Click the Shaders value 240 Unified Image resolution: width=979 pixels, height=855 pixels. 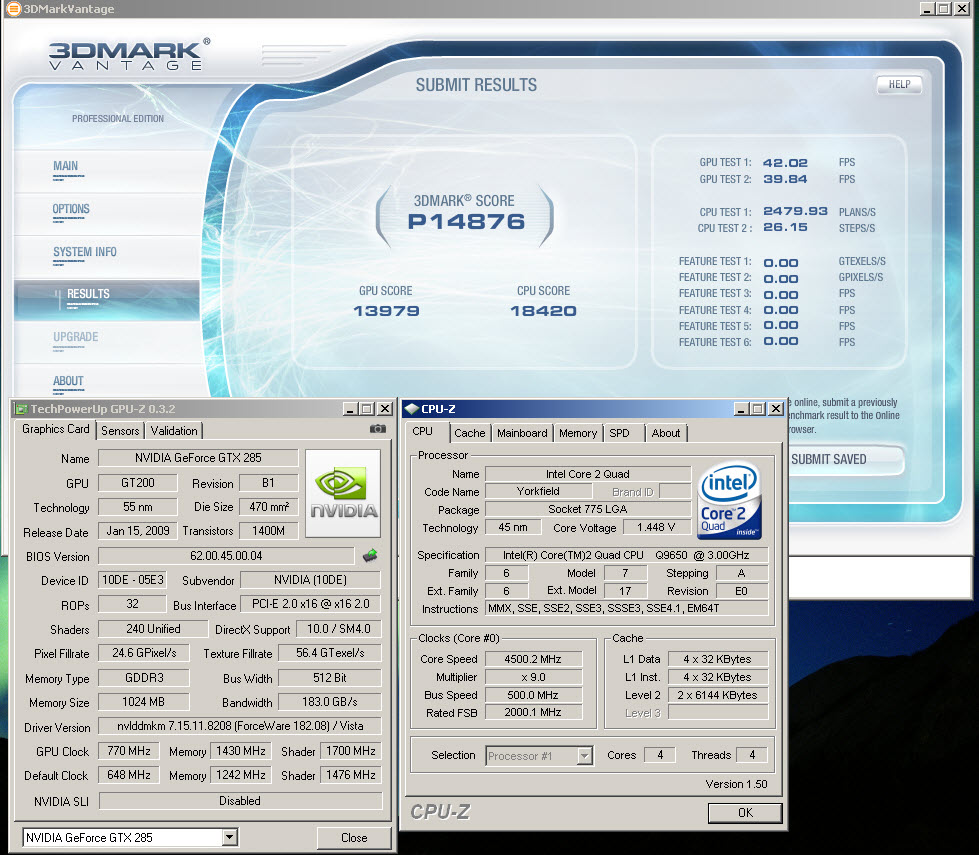click(153, 629)
